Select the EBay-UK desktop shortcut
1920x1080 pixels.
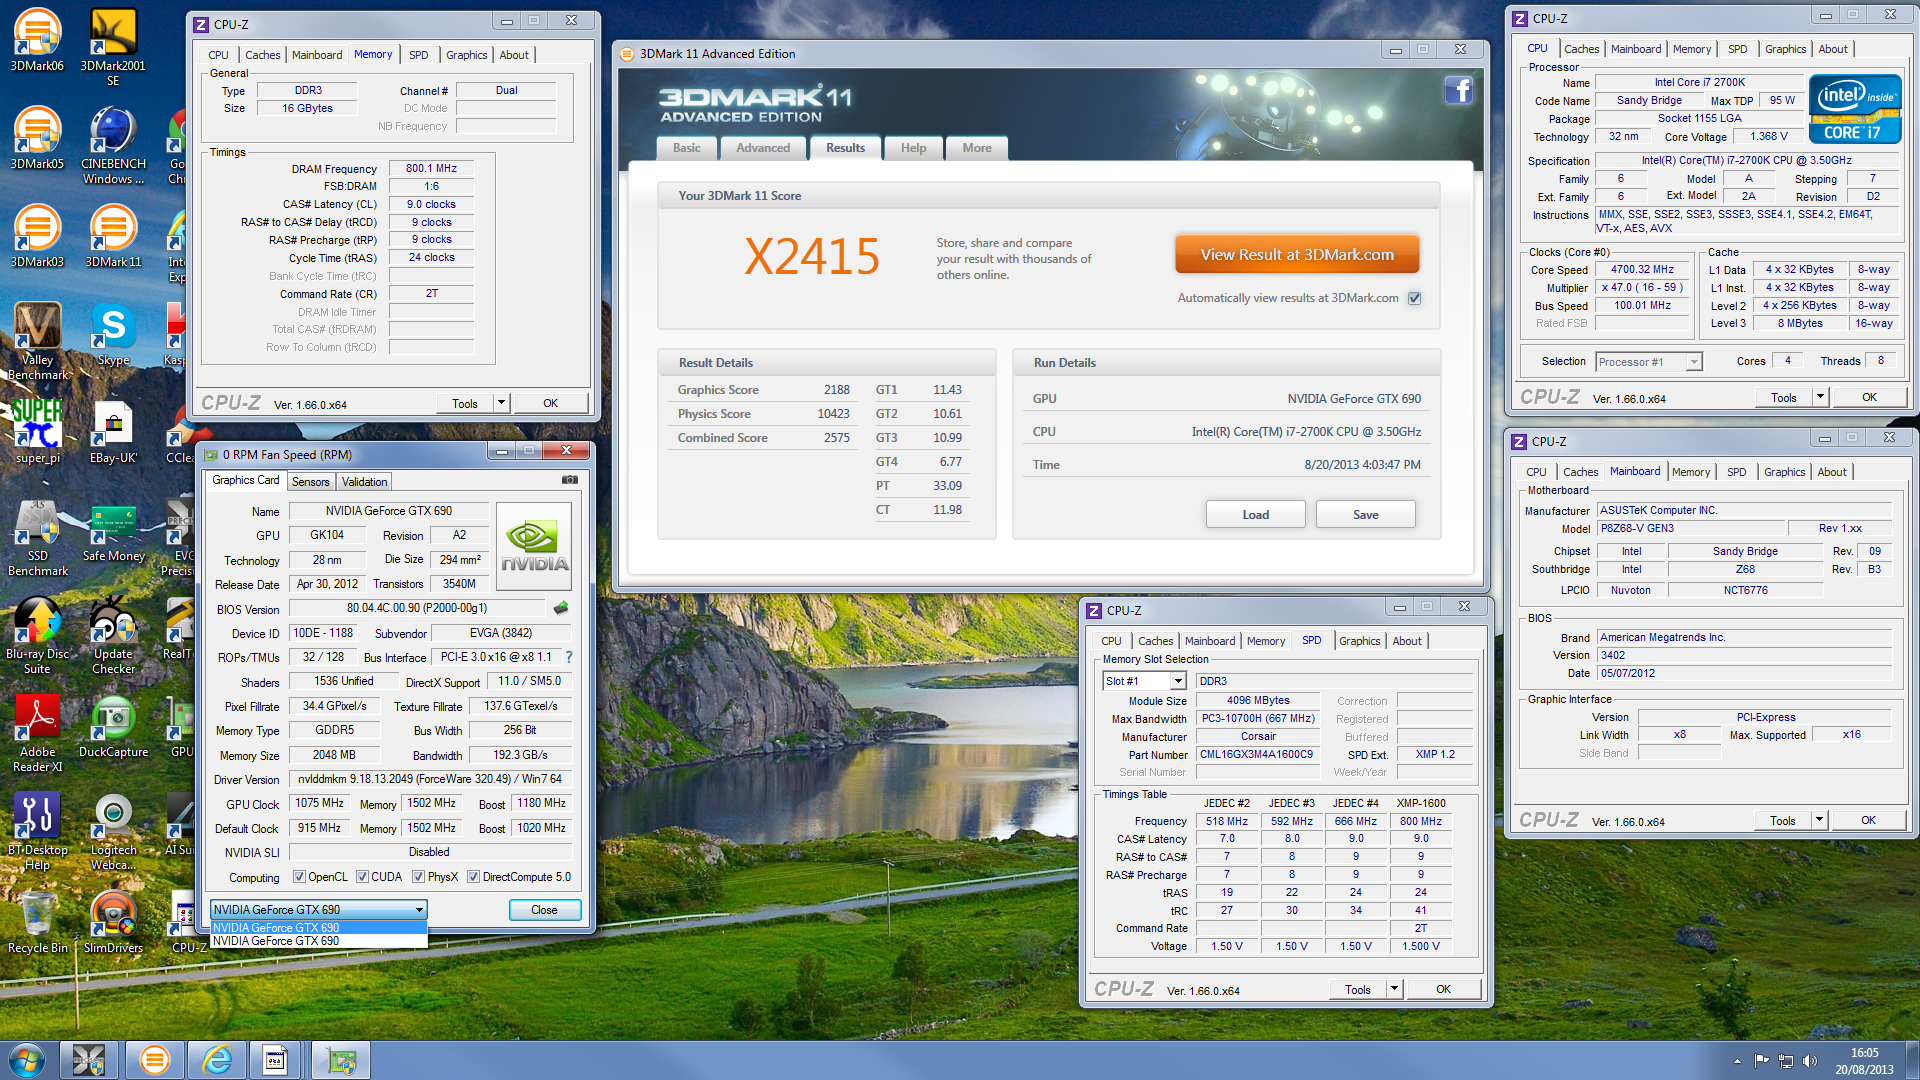point(113,432)
